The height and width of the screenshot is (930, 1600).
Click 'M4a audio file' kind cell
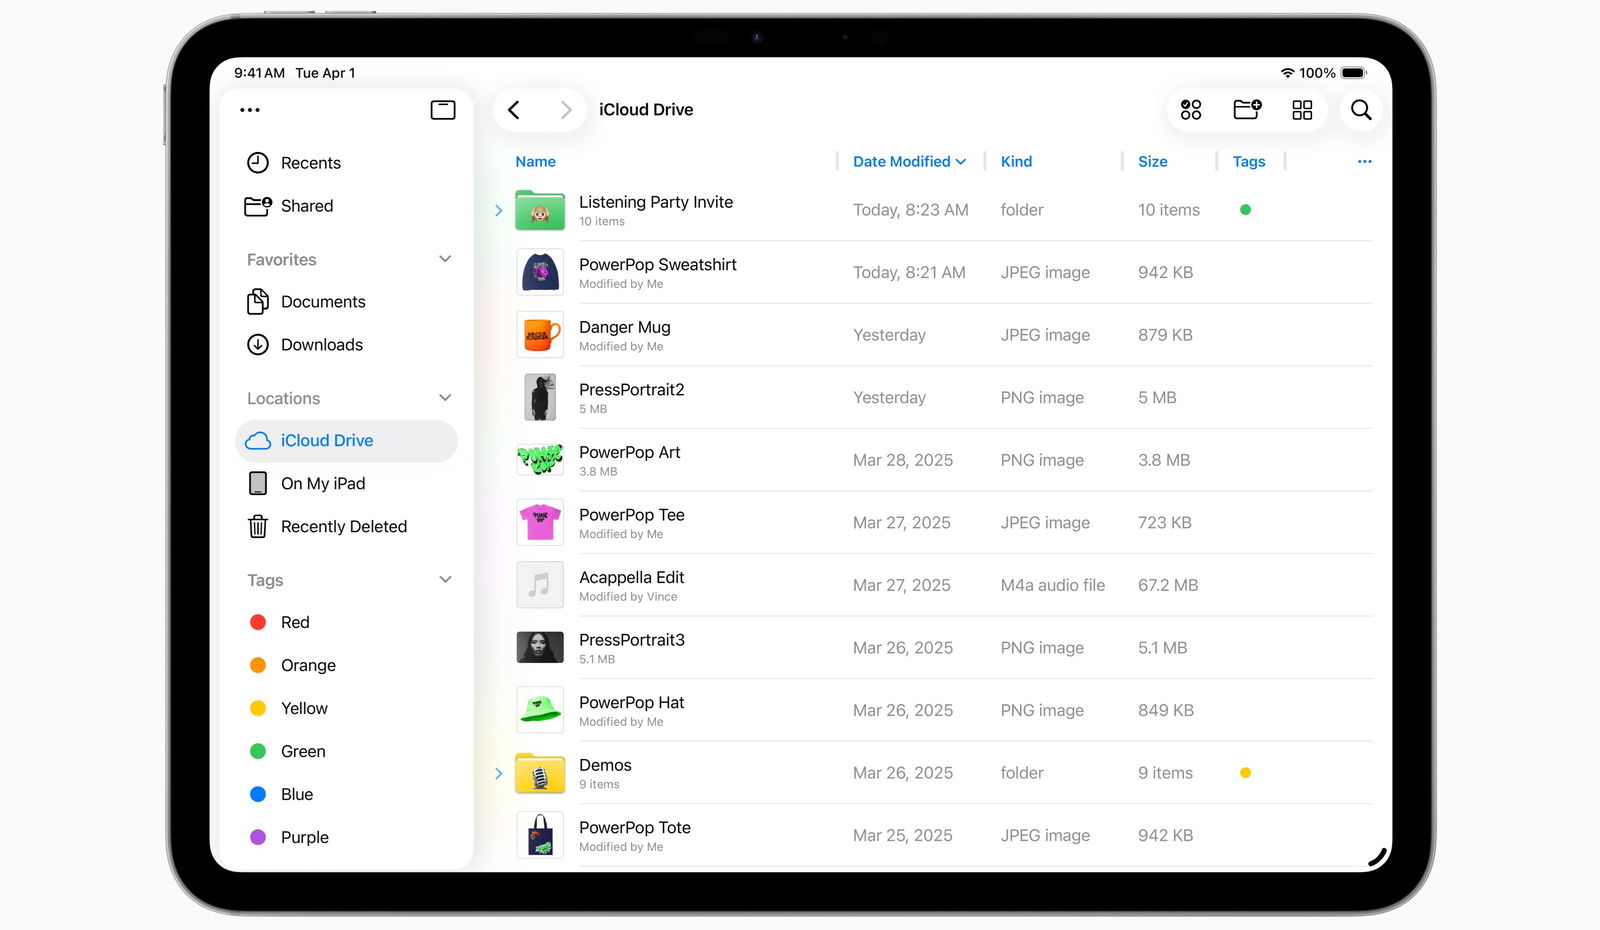pyautogui.click(x=1053, y=586)
